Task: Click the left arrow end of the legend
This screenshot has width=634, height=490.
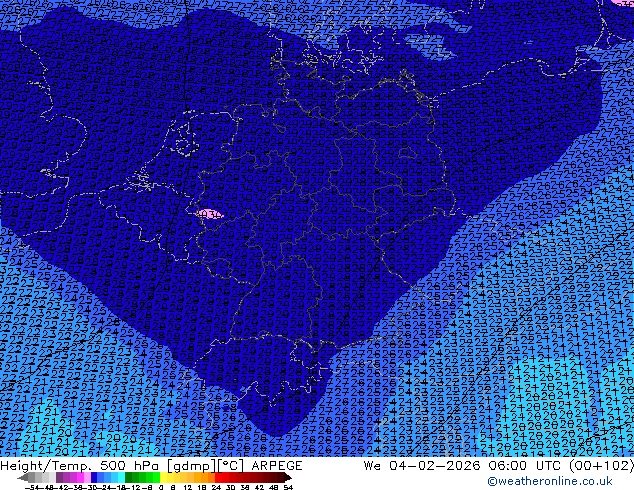Action: (22, 478)
